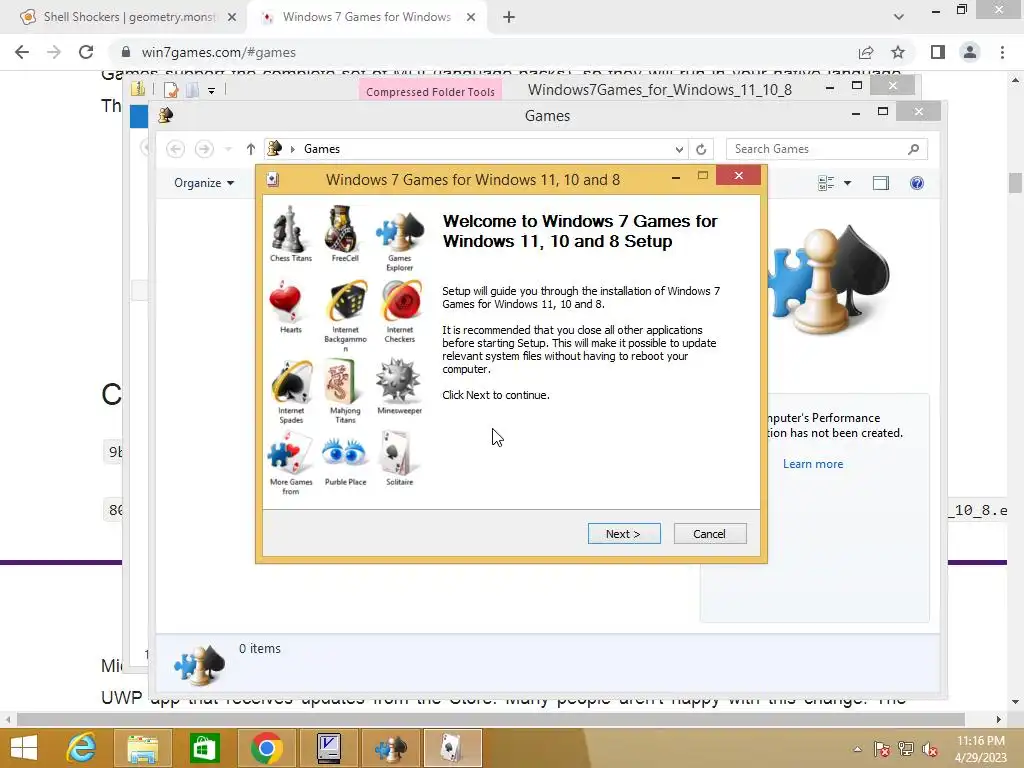Viewport: 1024px width, 768px height.
Task: Expand the view options dropdown arrow
Action: [848, 184]
